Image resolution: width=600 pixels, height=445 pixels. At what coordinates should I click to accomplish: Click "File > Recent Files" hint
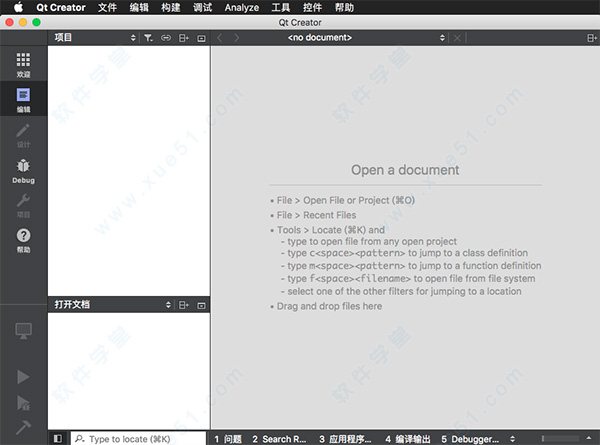click(x=316, y=215)
